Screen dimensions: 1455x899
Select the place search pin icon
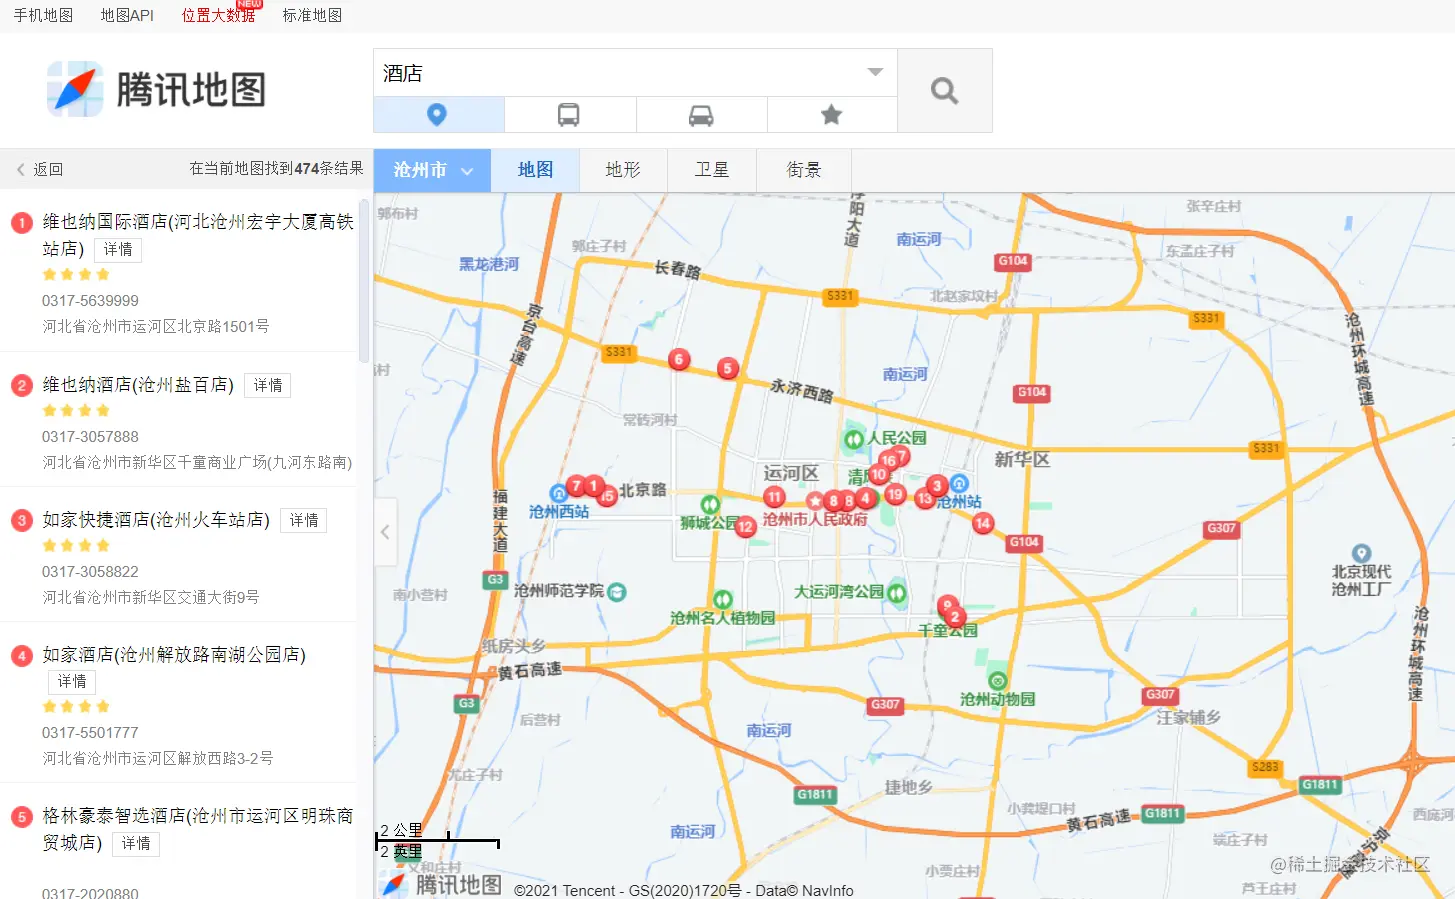(x=438, y=114)
